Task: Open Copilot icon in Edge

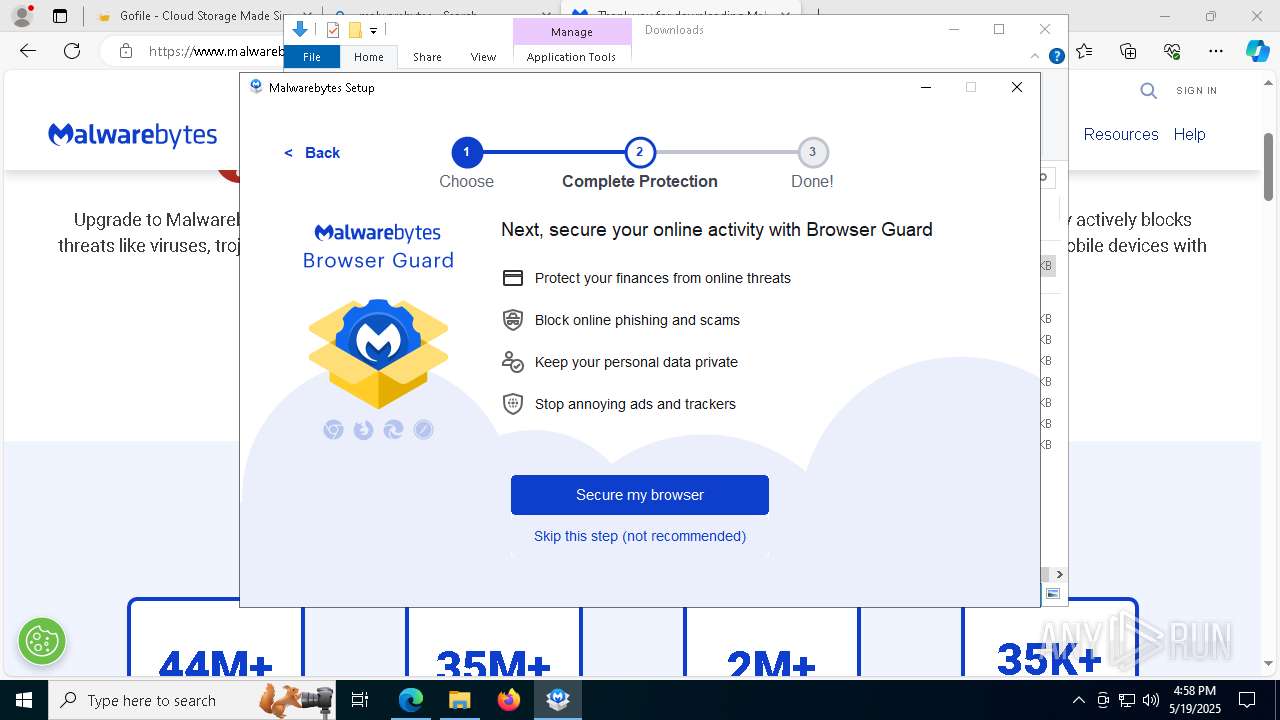Action: [1258, 51]
